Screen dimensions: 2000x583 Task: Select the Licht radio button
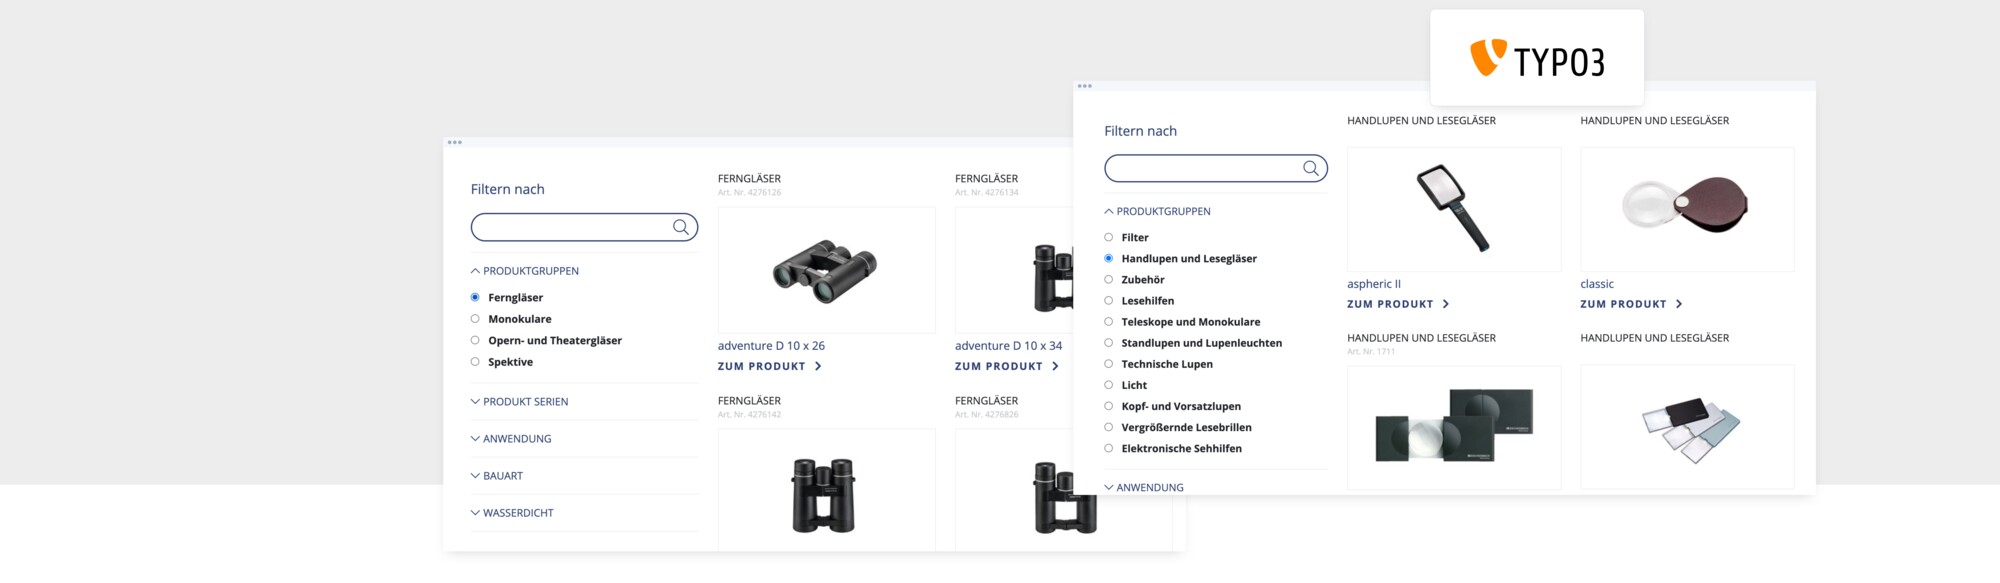tap(1108, 385)
